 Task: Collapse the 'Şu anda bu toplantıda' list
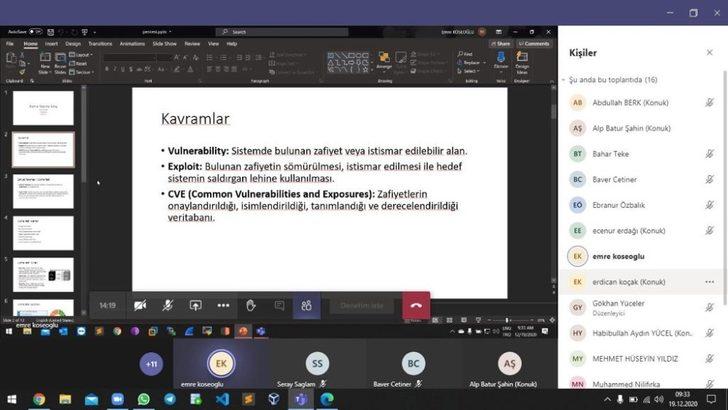click(x=563, y=79)
